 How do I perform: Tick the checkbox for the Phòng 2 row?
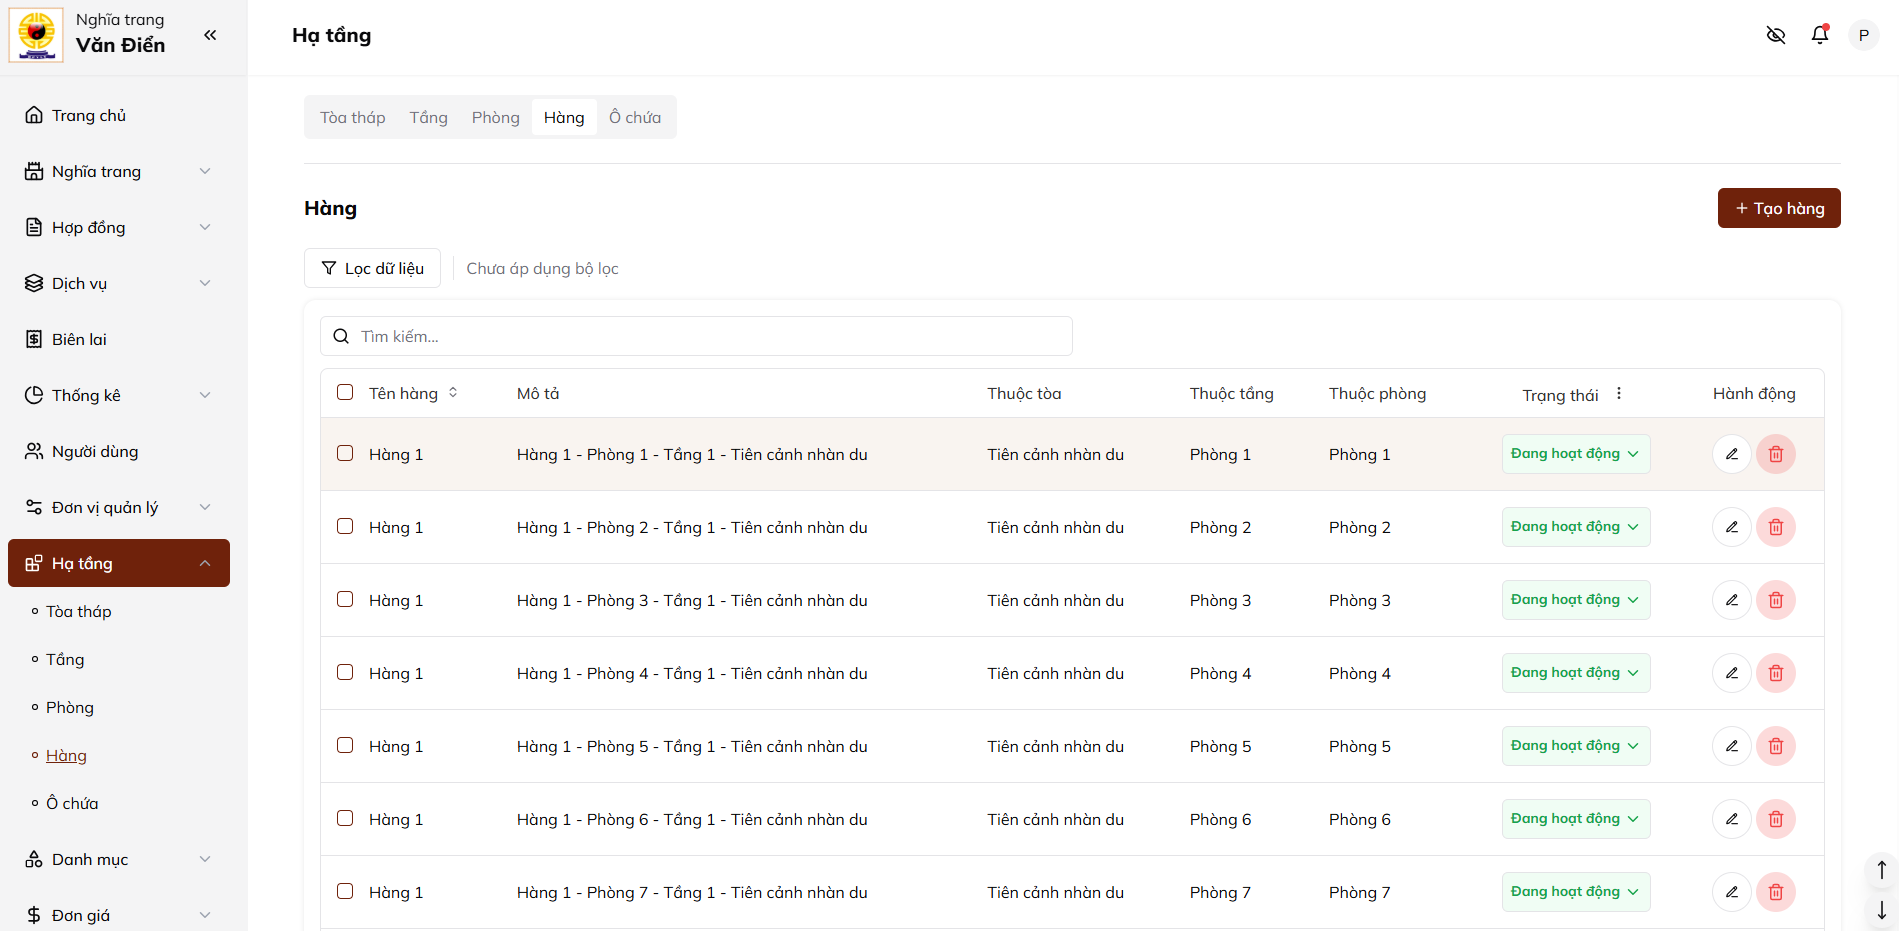tap(345, 526)
